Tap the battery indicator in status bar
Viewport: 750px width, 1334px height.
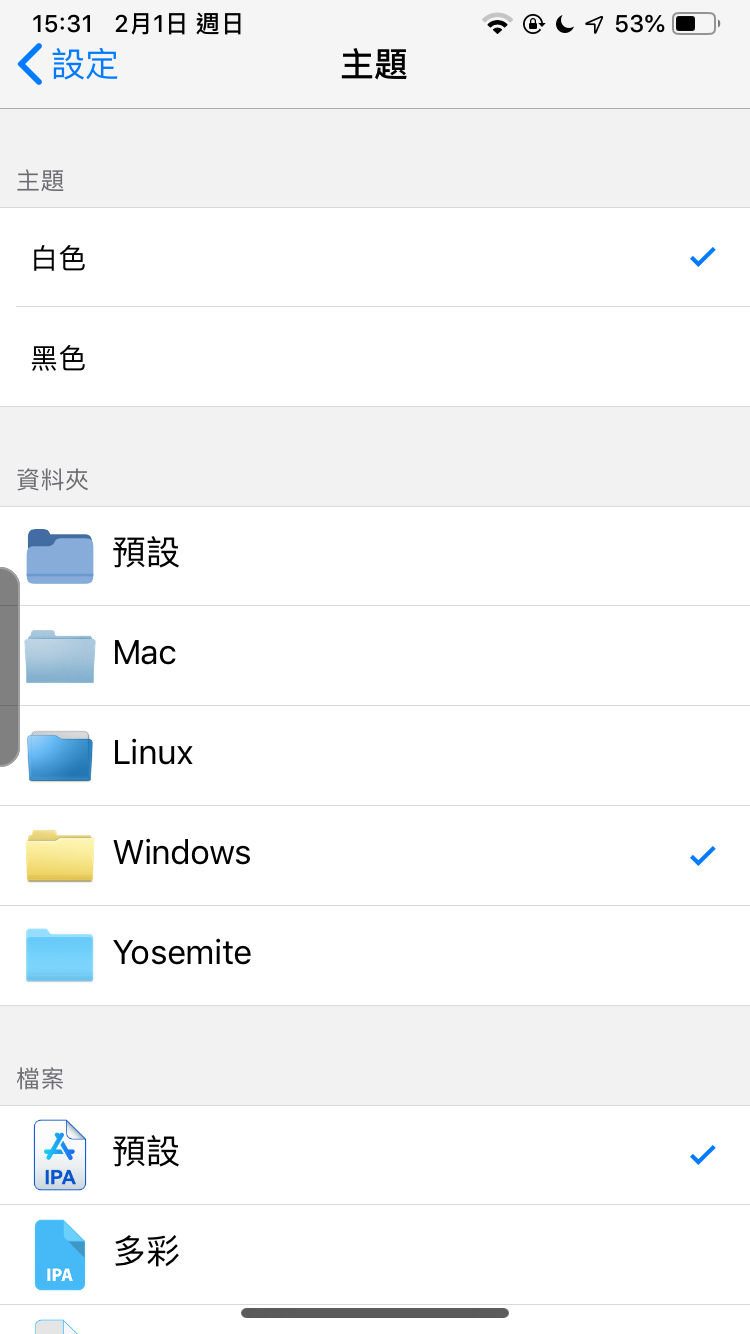pyautogui.click(x=696, y=24)
